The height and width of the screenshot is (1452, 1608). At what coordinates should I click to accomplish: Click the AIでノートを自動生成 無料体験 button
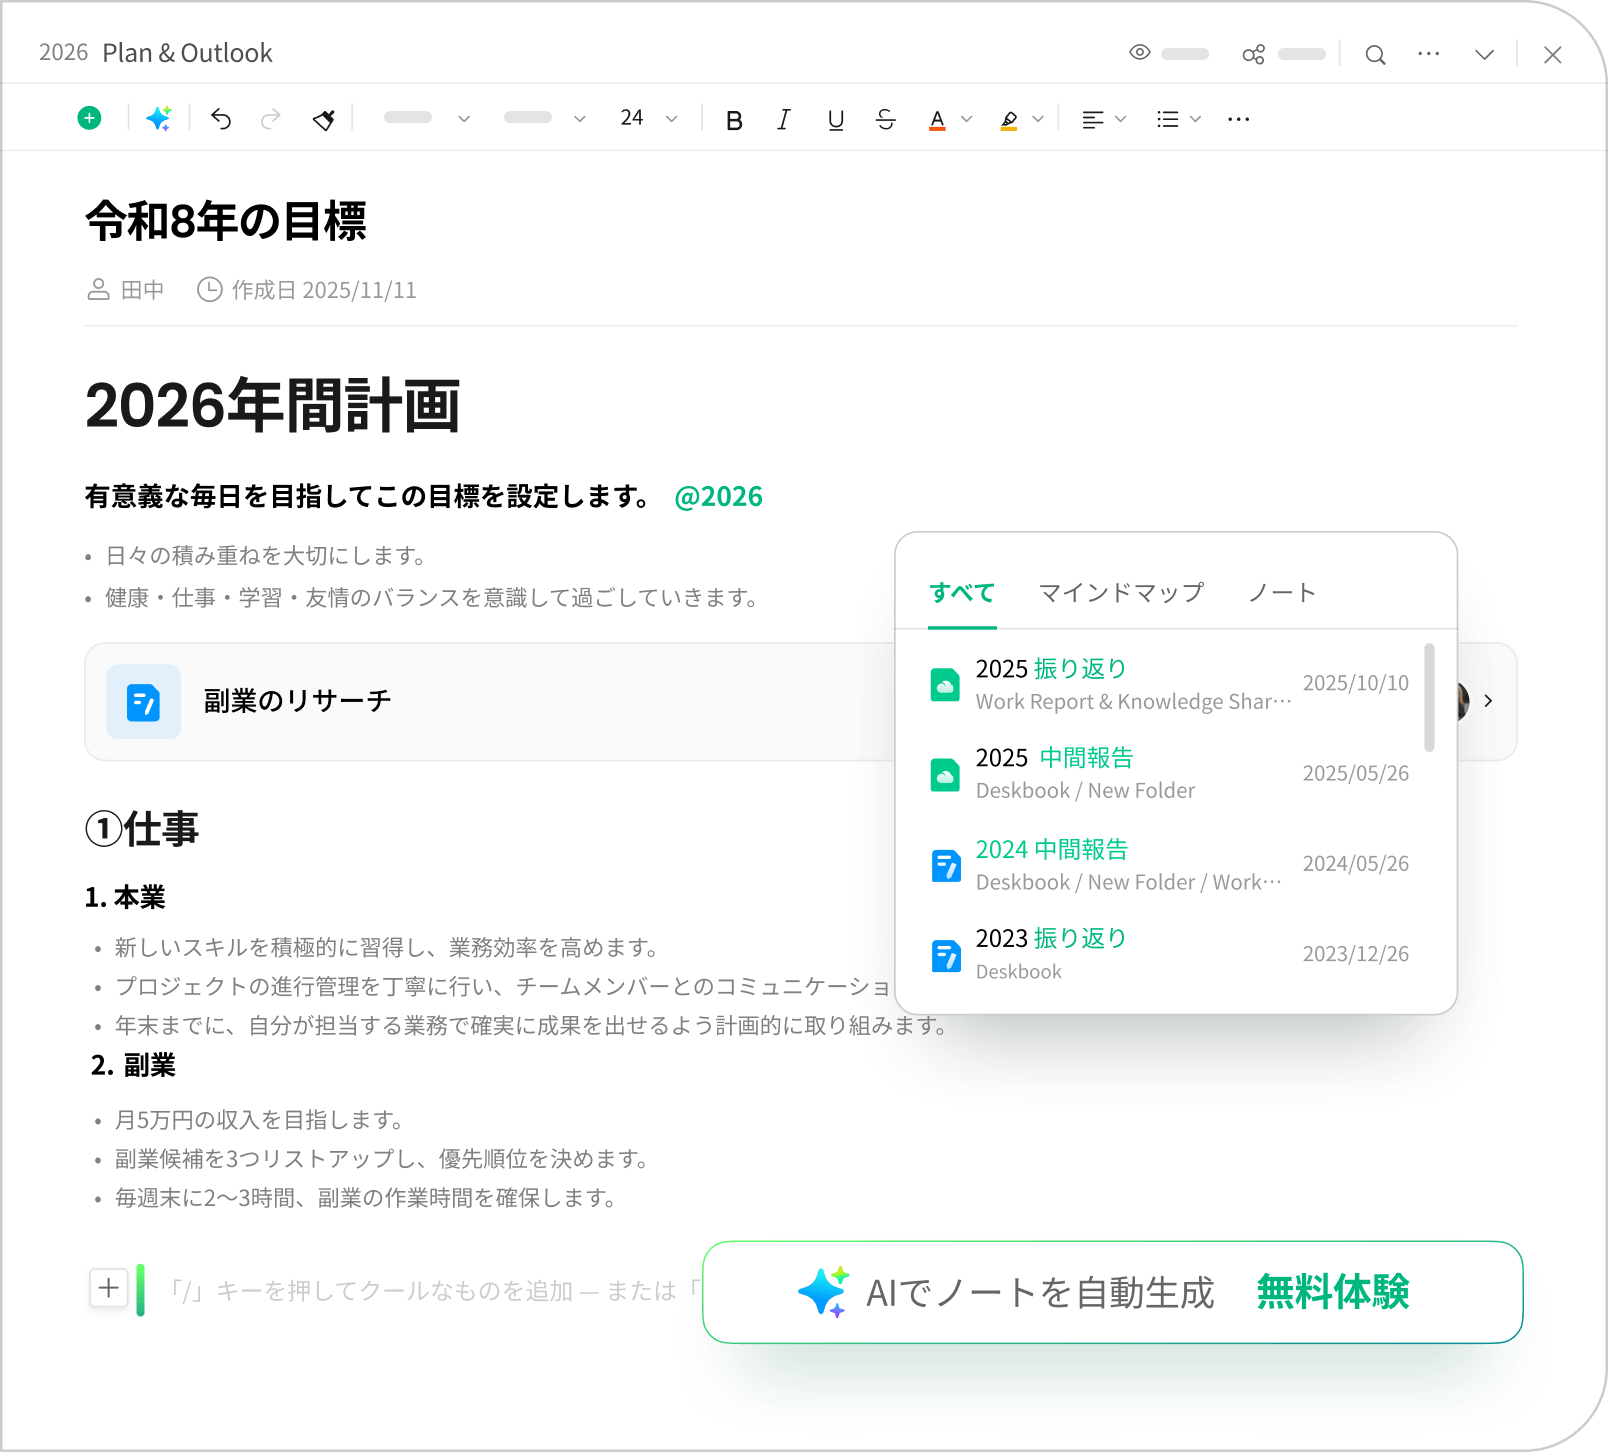tap(1112, 1292)
